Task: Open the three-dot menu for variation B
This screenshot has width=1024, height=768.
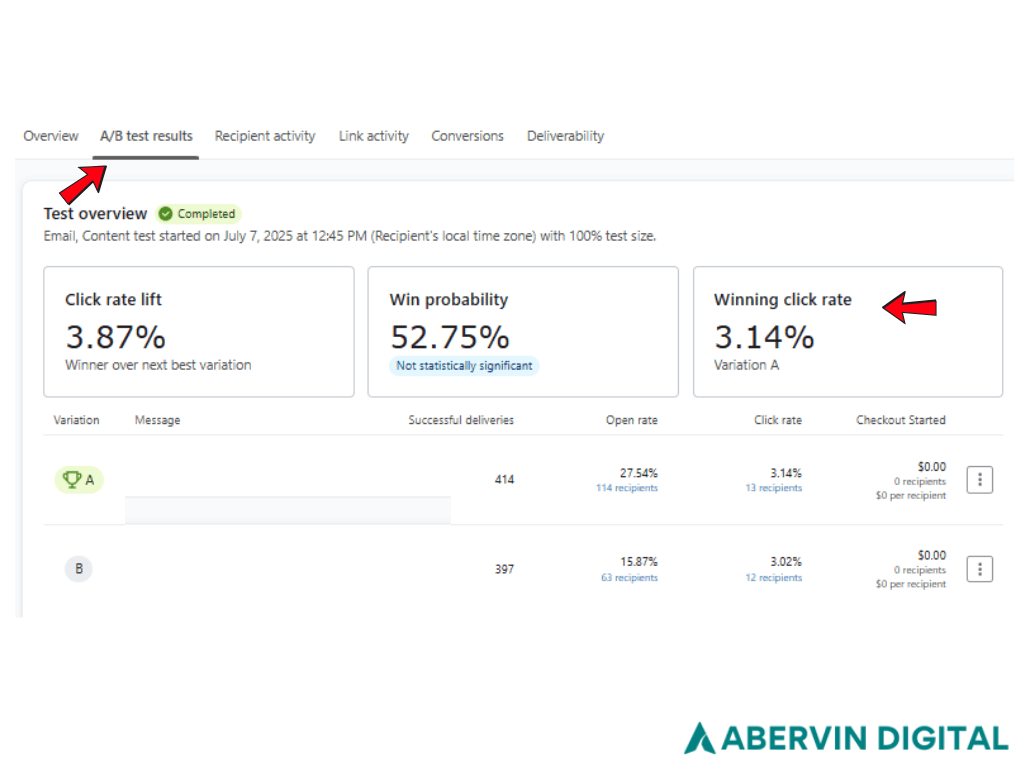Action: pos(980,569)
